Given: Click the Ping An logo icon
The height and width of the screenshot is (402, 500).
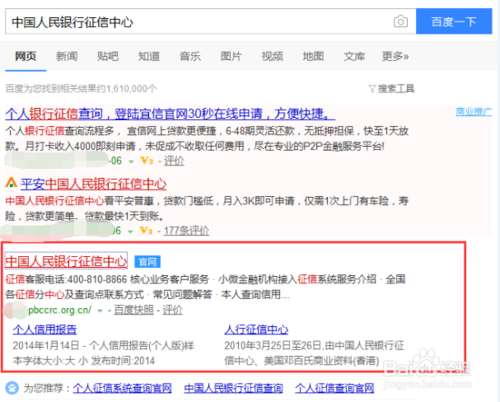Looking at the screenshot, I should [11, 183].
